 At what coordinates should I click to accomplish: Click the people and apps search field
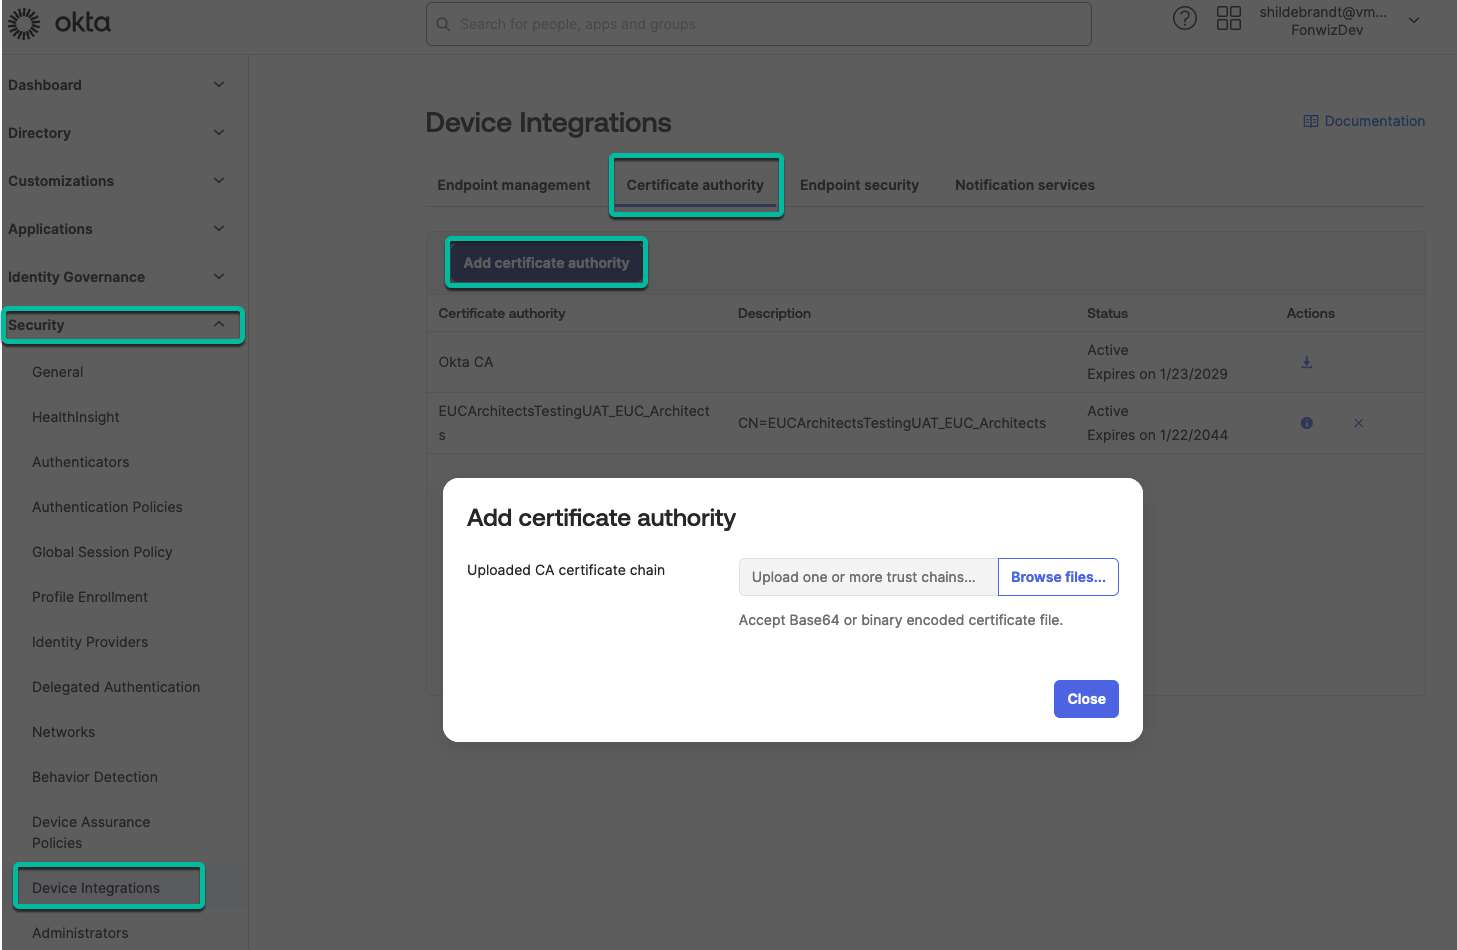[x=758, y=24]
